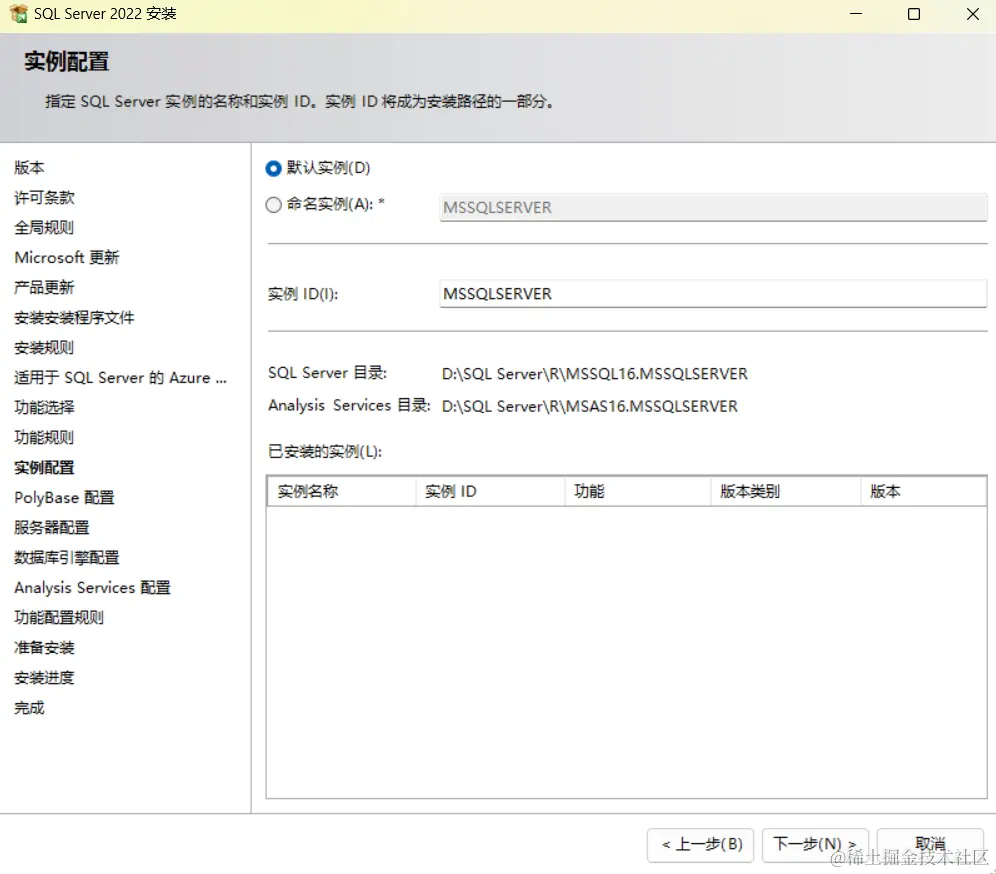Viewport: 996px width, 874px height.
Task: Select the 默认实例 radio button
Action: pos(272,168)
